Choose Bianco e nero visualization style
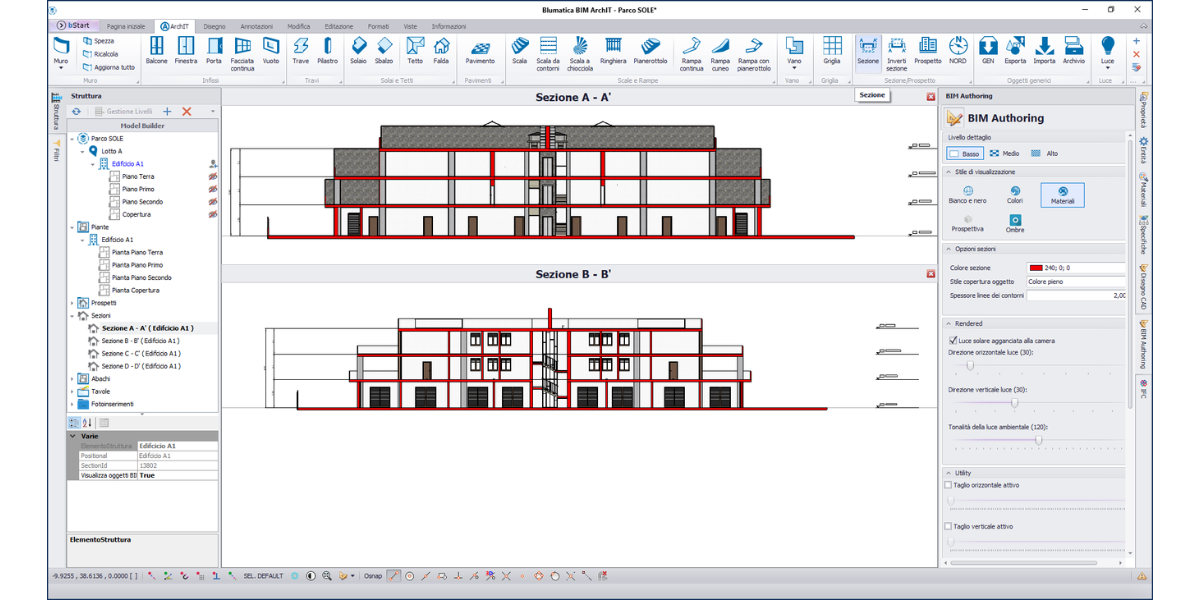The image size is (1200, 600). click(967, 194)
